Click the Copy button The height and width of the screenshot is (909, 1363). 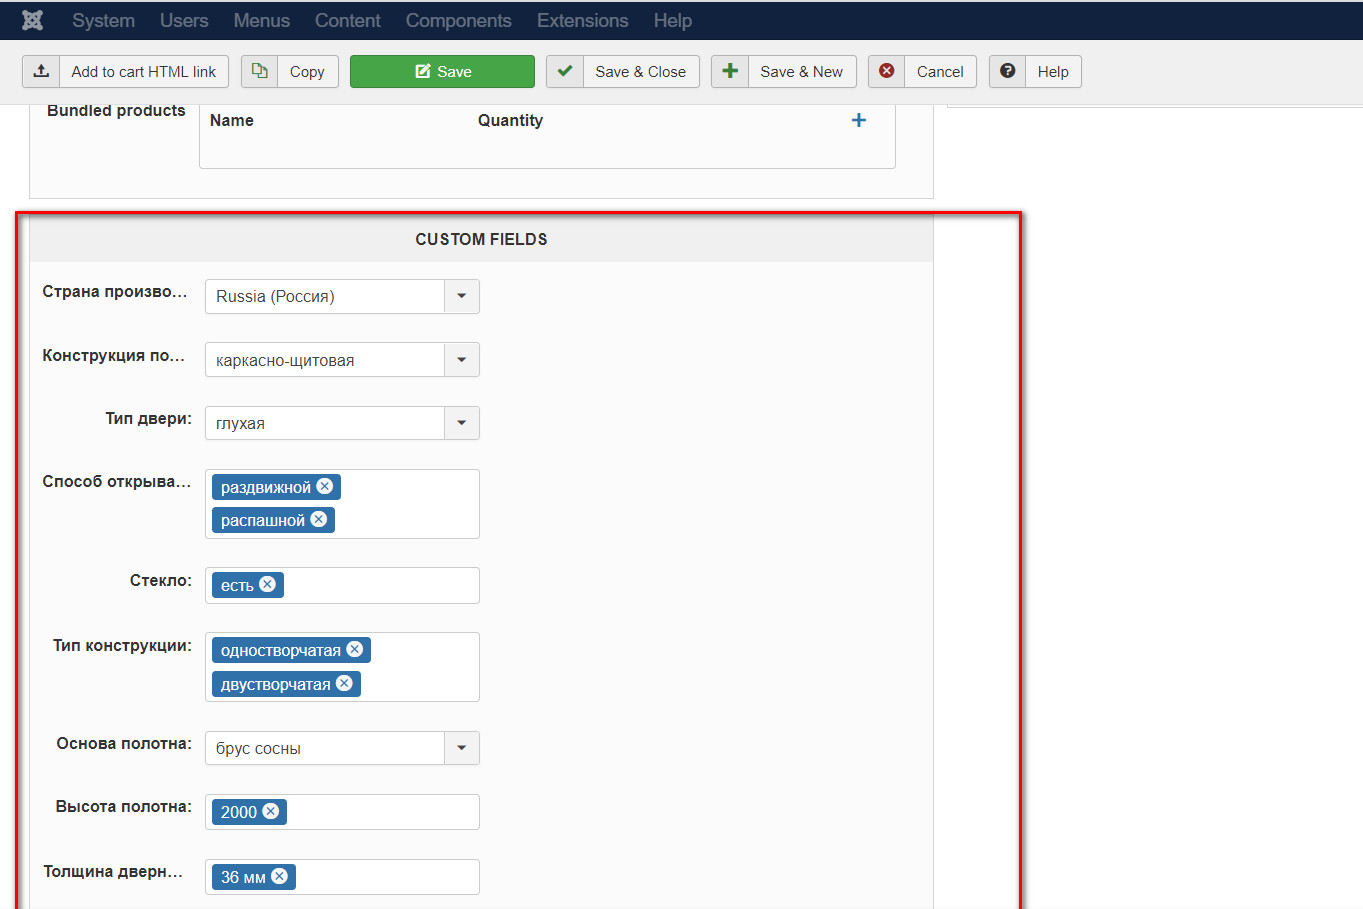(290, 72)
